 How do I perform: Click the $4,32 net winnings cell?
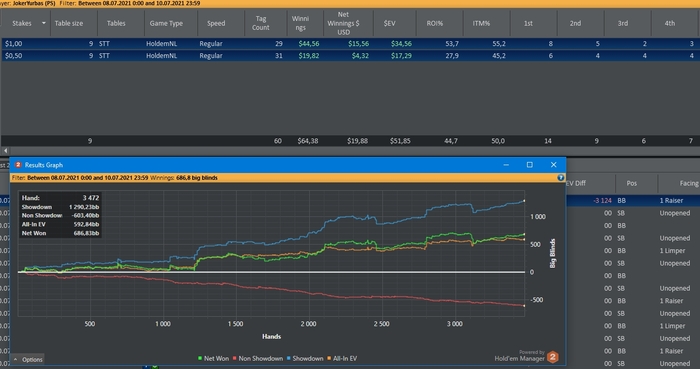tap(360, 56)
